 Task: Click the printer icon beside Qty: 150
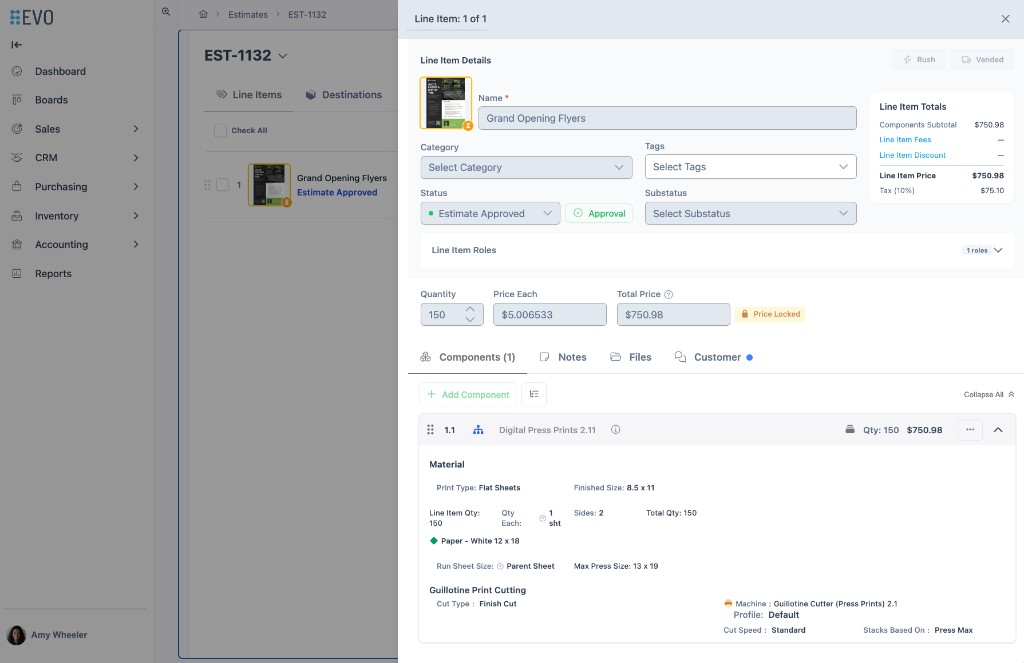pyautogui.click(x=850, y=430)
